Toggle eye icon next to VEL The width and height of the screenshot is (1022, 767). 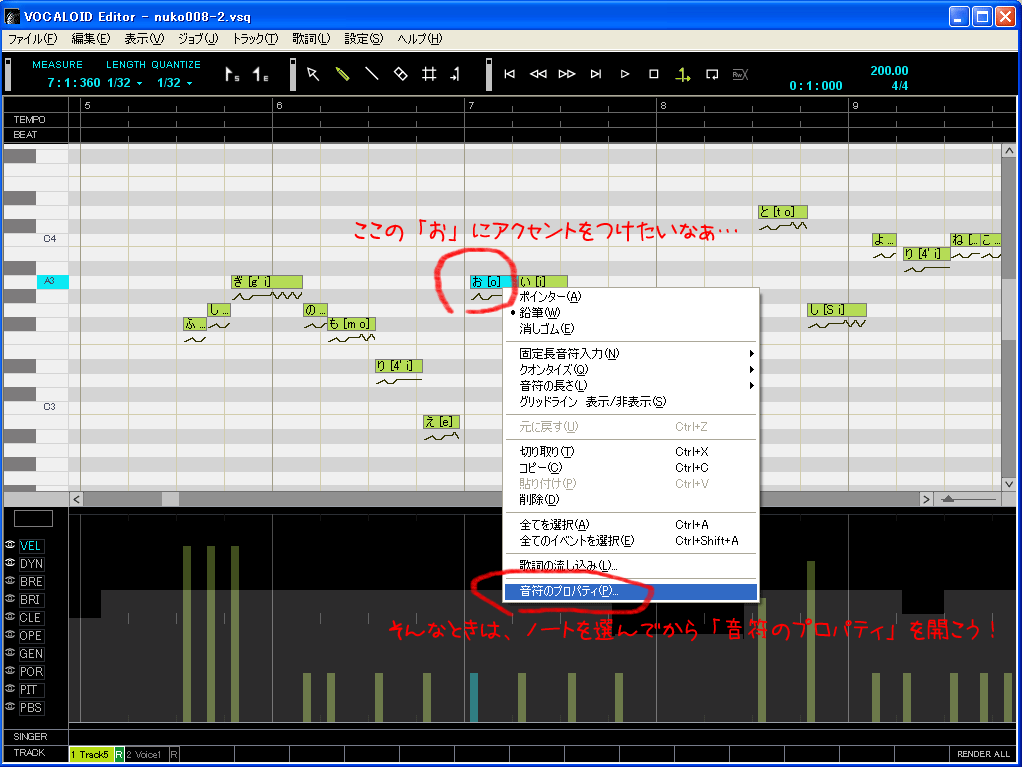tap(10, 545)
